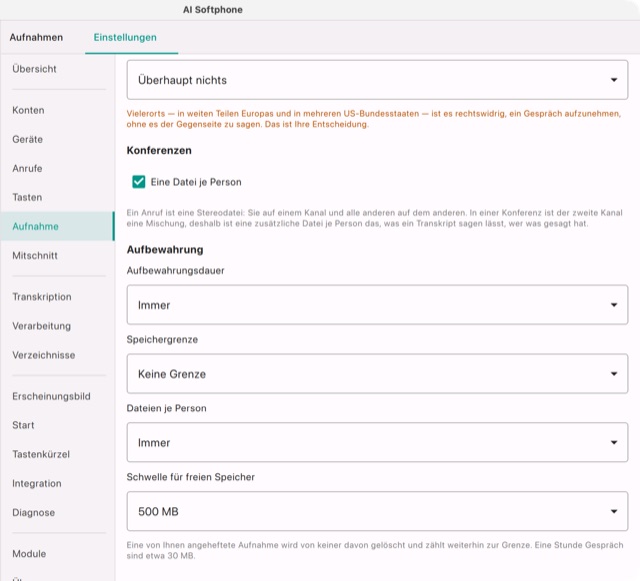
Task: Click the Eine Datei je Person label
Action: pyautogui.click(x=196, y=182)
